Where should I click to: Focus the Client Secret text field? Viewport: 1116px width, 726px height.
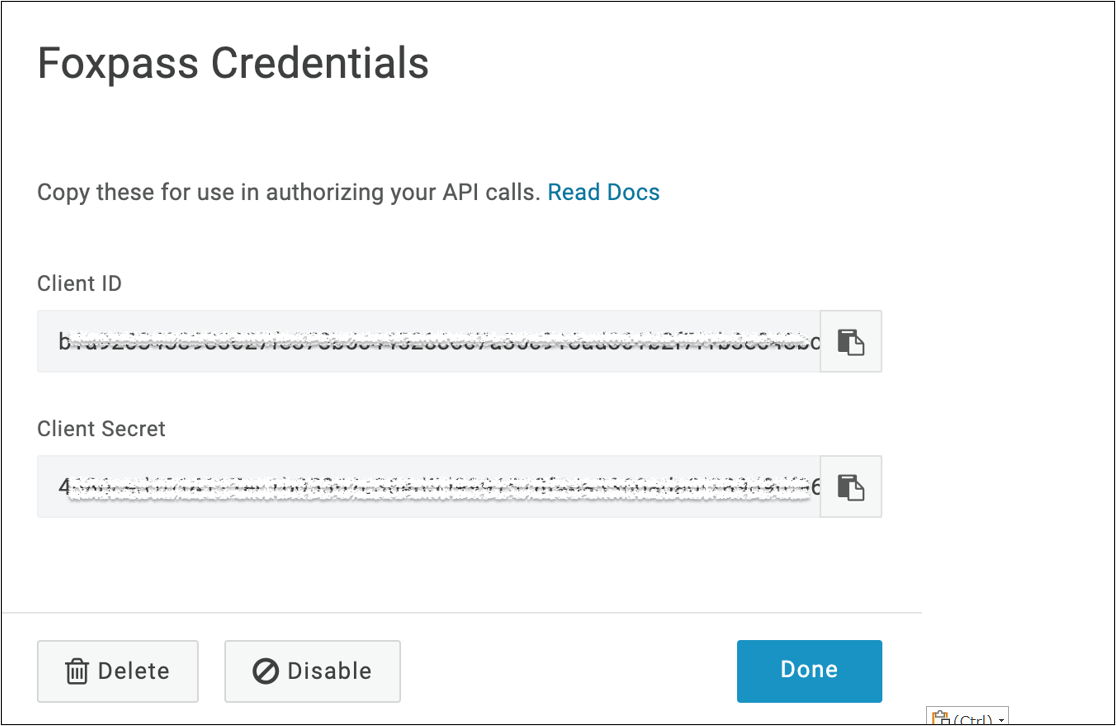(428, 487)
